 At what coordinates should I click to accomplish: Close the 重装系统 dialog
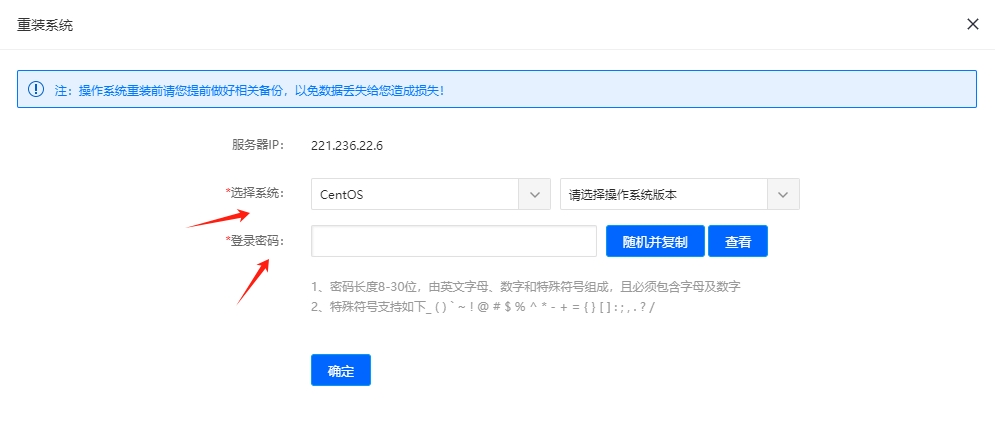coord(972,25)
